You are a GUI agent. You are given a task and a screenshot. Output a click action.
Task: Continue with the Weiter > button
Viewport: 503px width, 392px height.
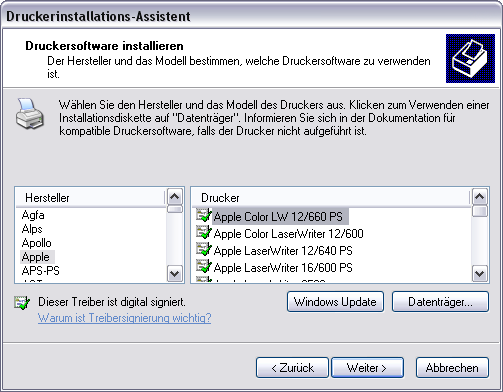point(367,368)
